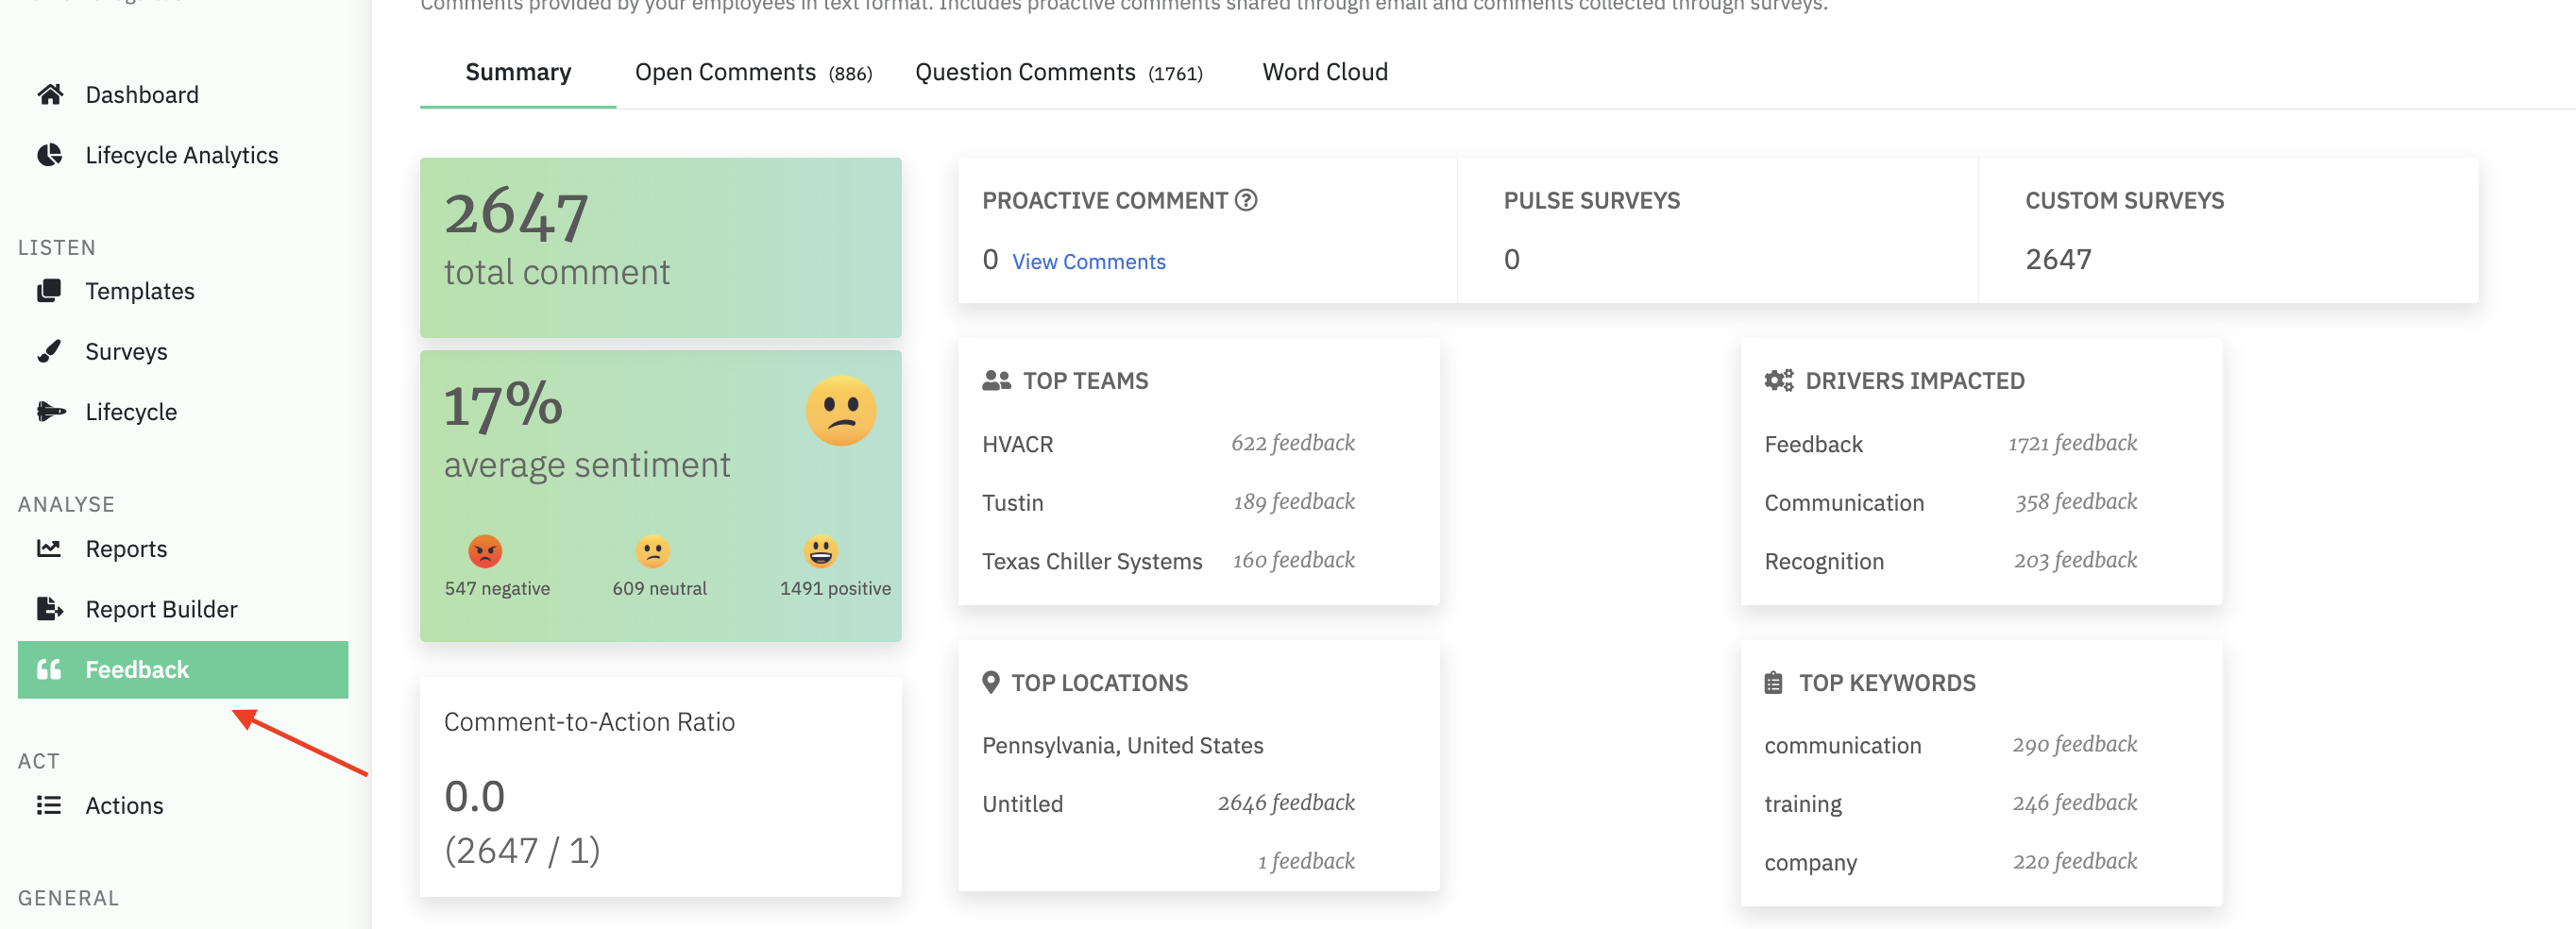Click the Report Builder export icon
Screen dimensions: 2576x929
pos(50,608)
